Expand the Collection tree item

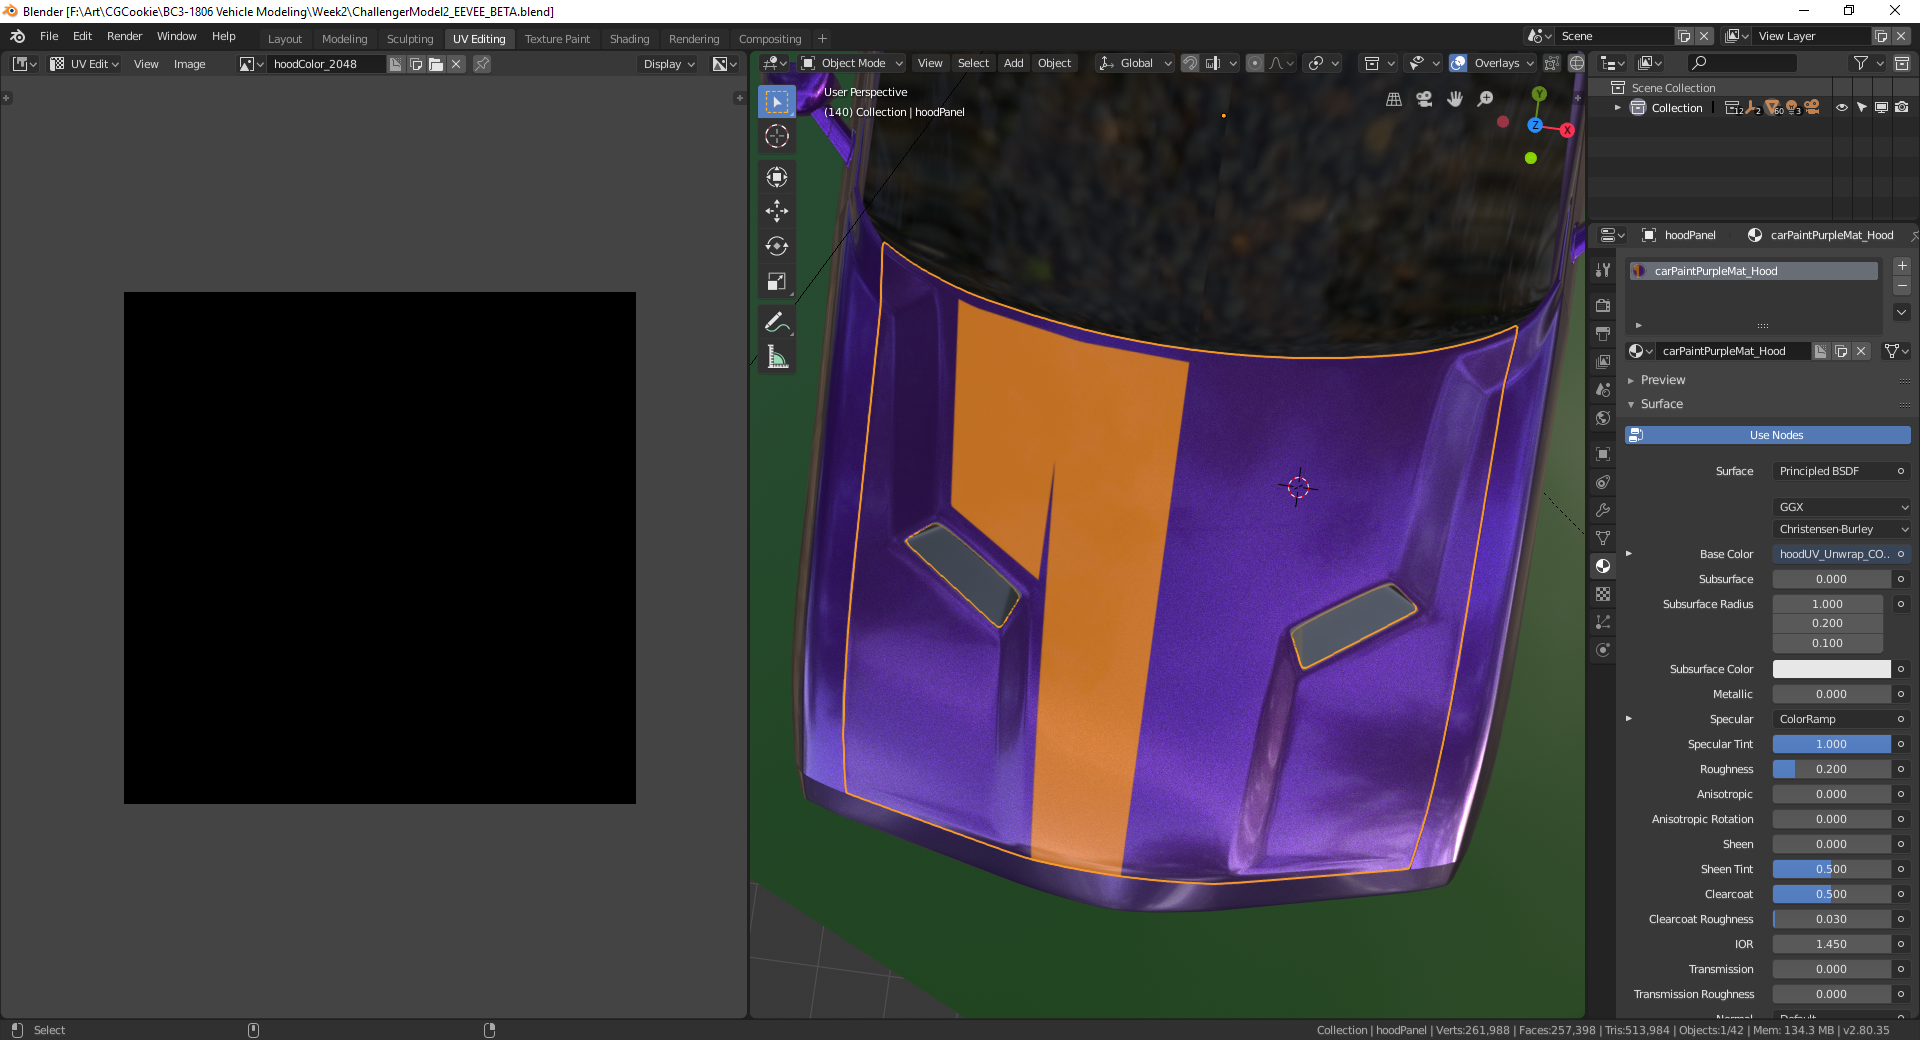[1618, 108]
